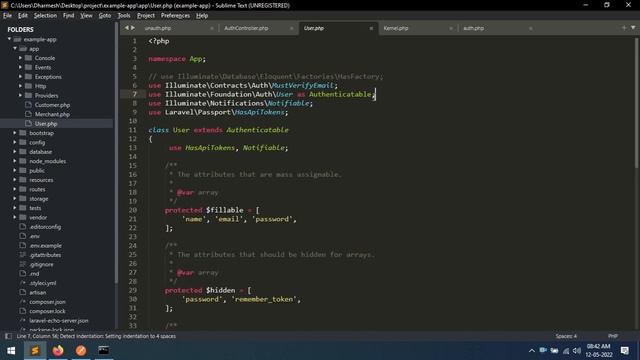
Task: Expand the vendor folder
Action: [x=15, y=218]
